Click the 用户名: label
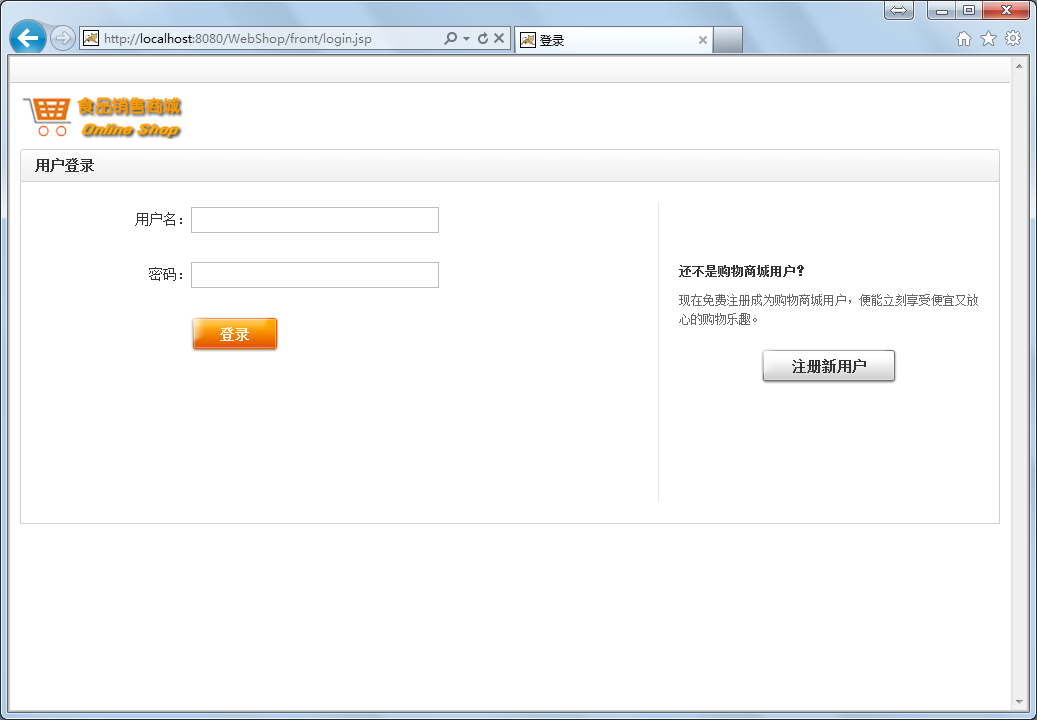This screenshot has width=1037, height=720. 160,220
